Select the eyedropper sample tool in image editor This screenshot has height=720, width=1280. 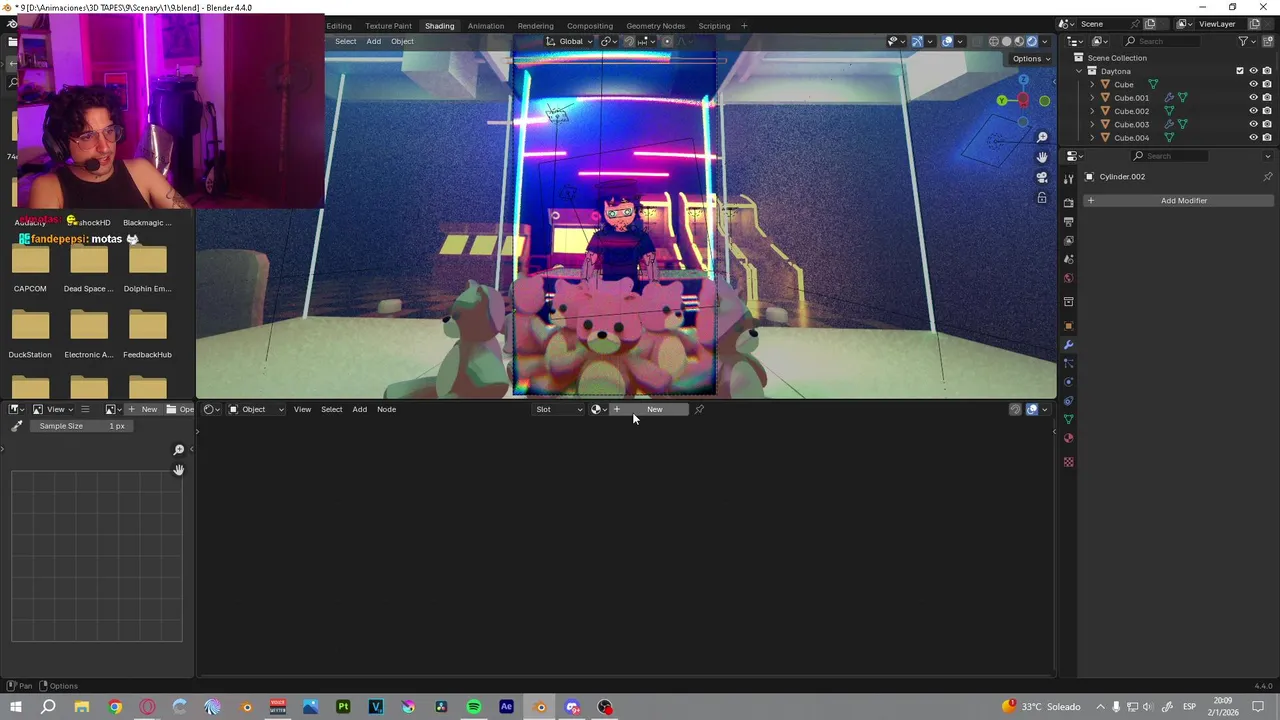click(16, 426)
